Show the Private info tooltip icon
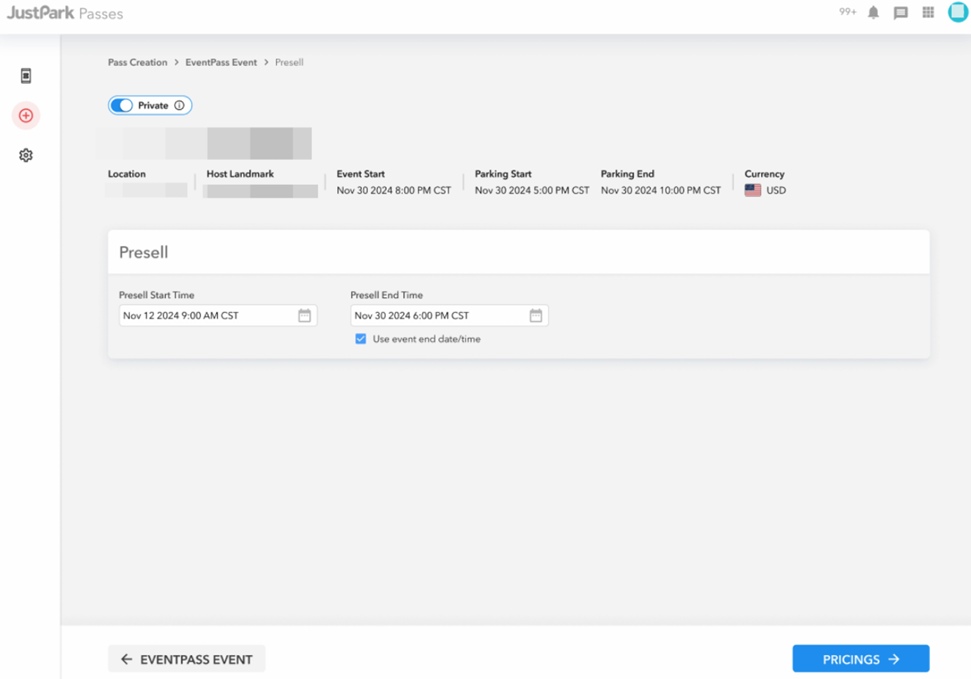 (179, 105)
